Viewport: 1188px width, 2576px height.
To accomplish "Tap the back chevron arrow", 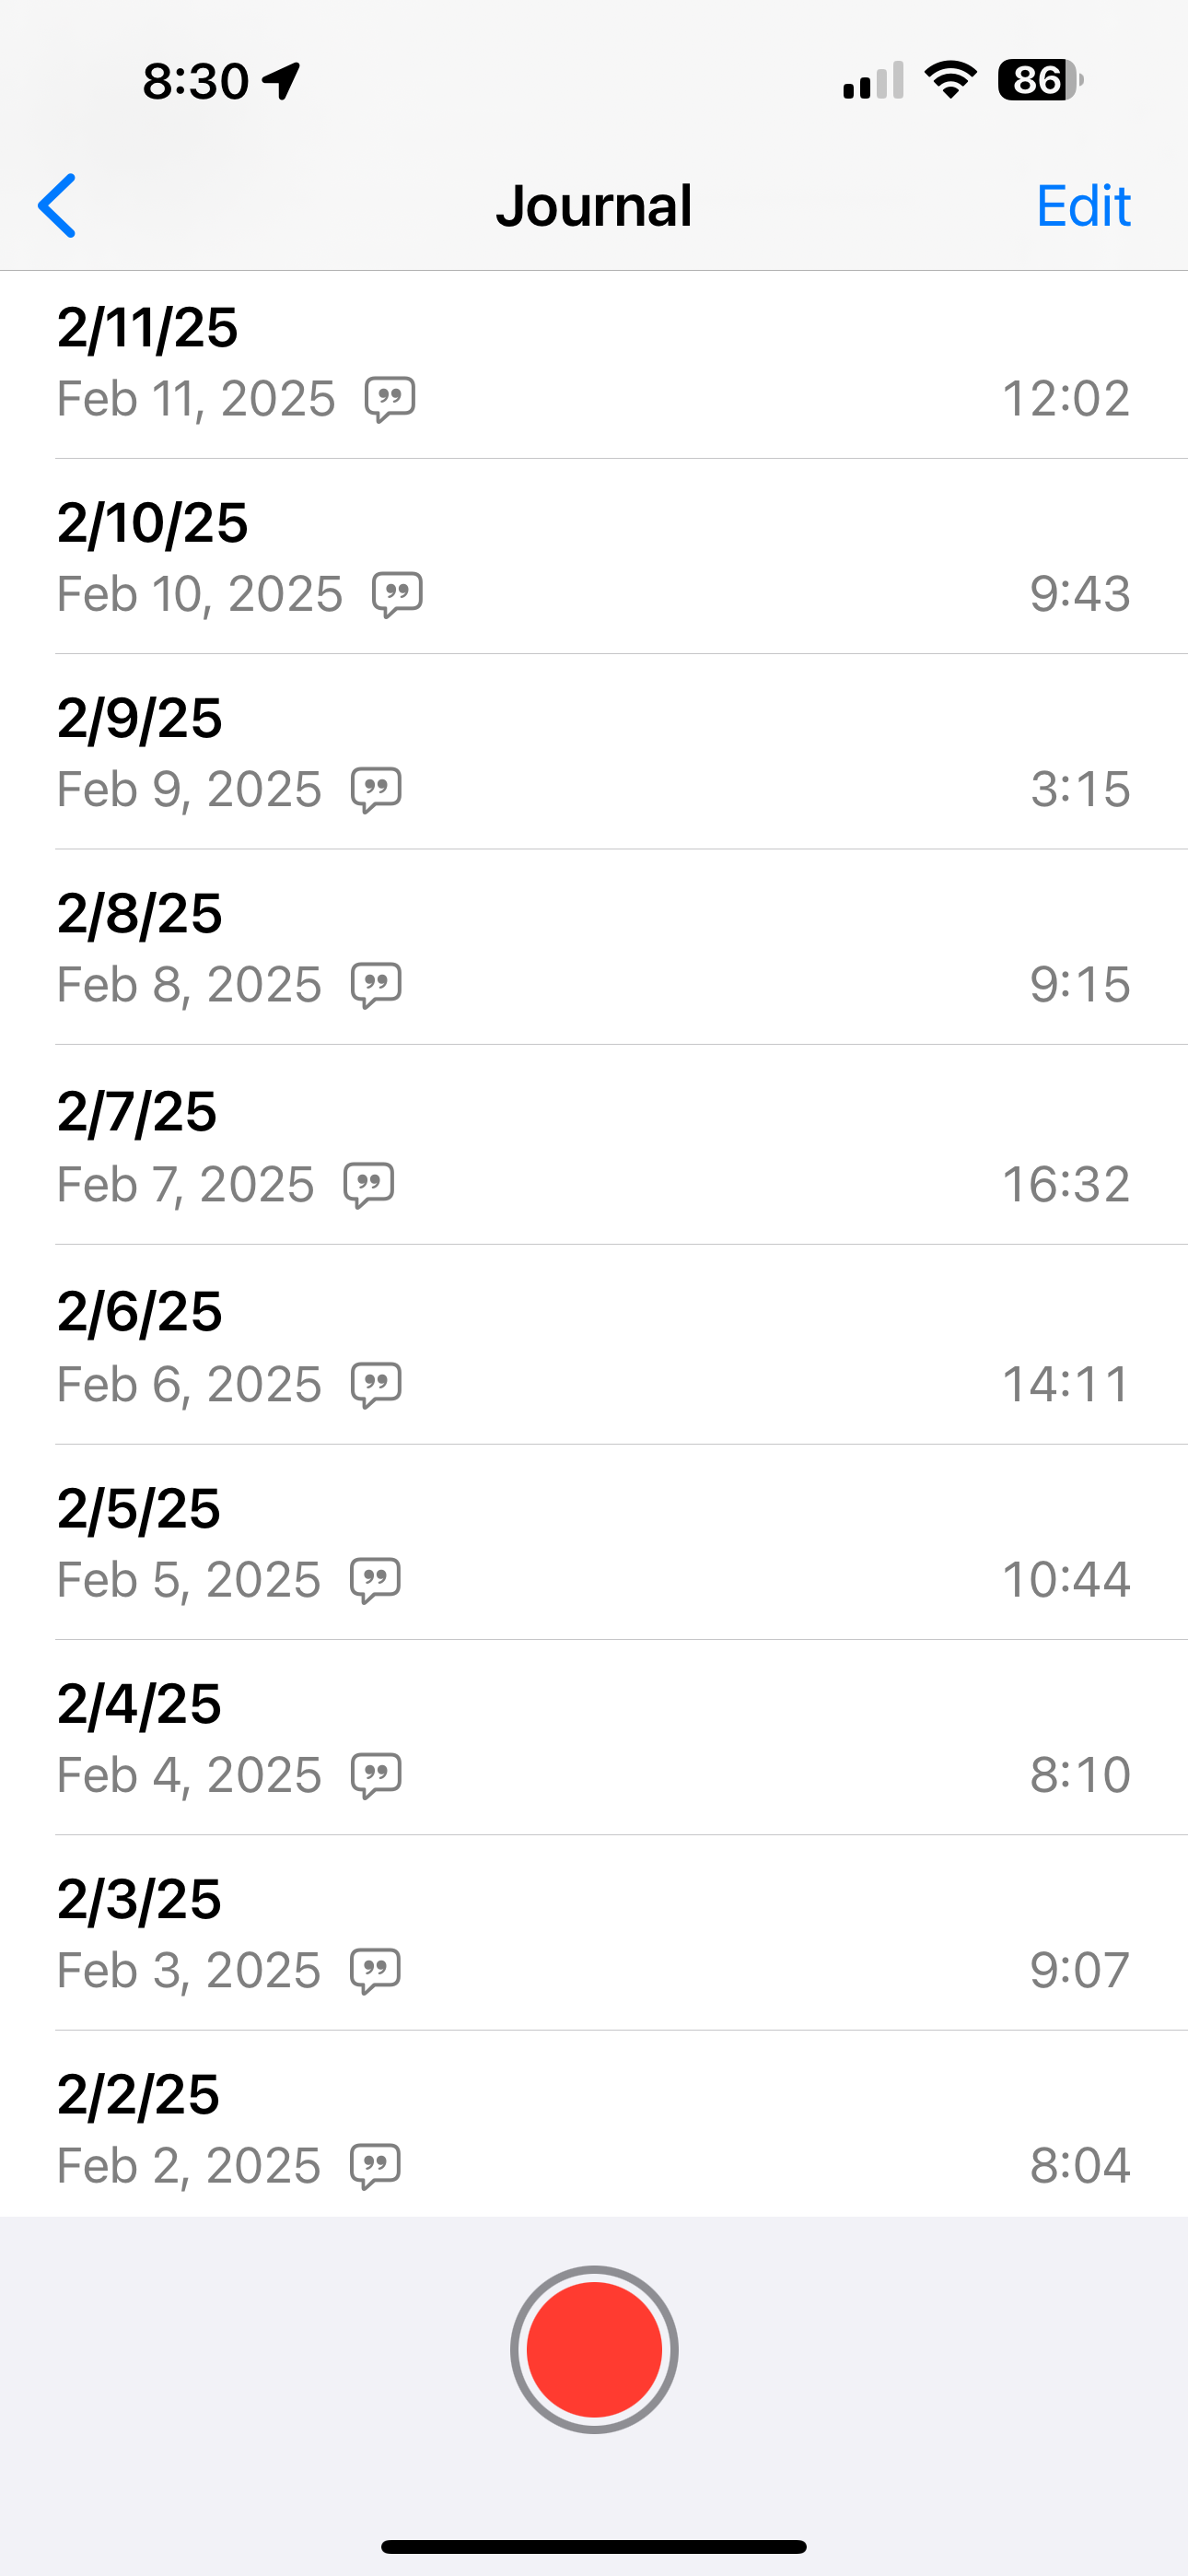I will tap(57, 206).
